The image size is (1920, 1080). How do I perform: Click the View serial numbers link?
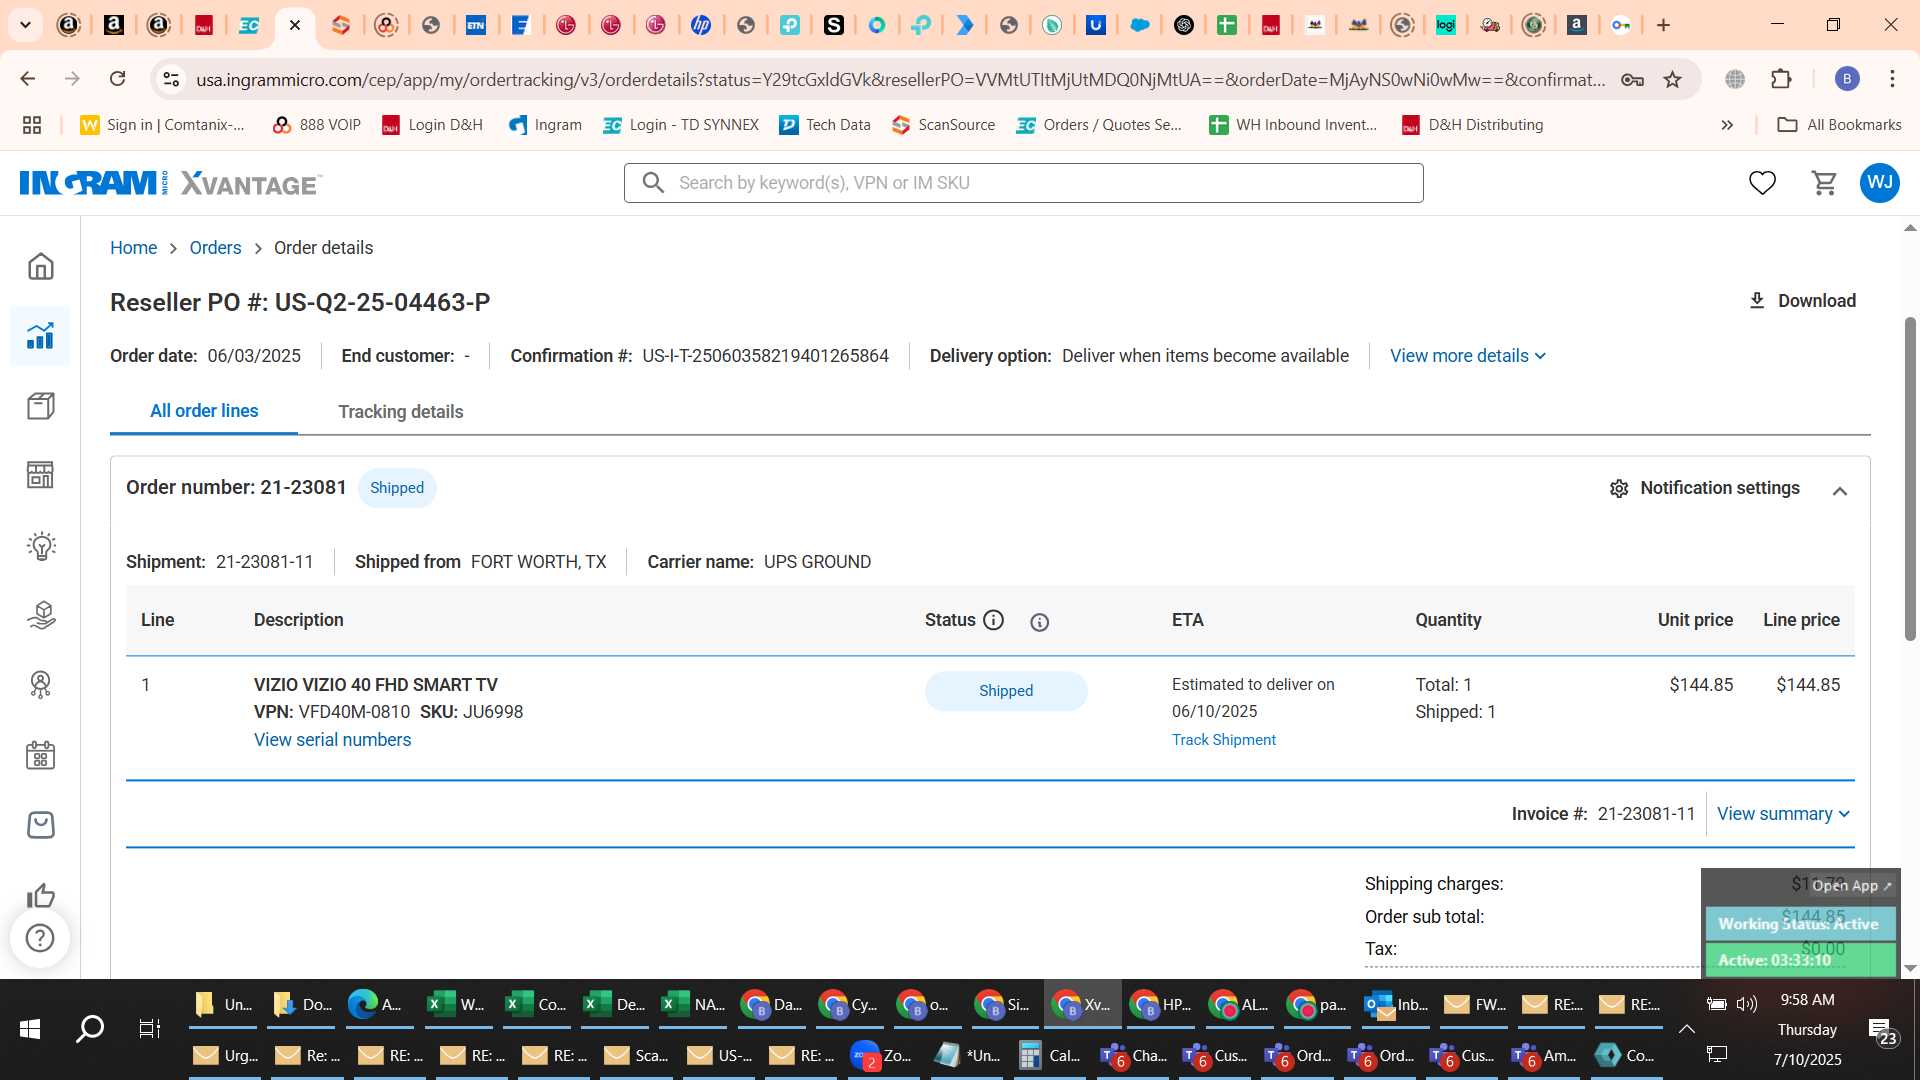click(x=332, y=740)
